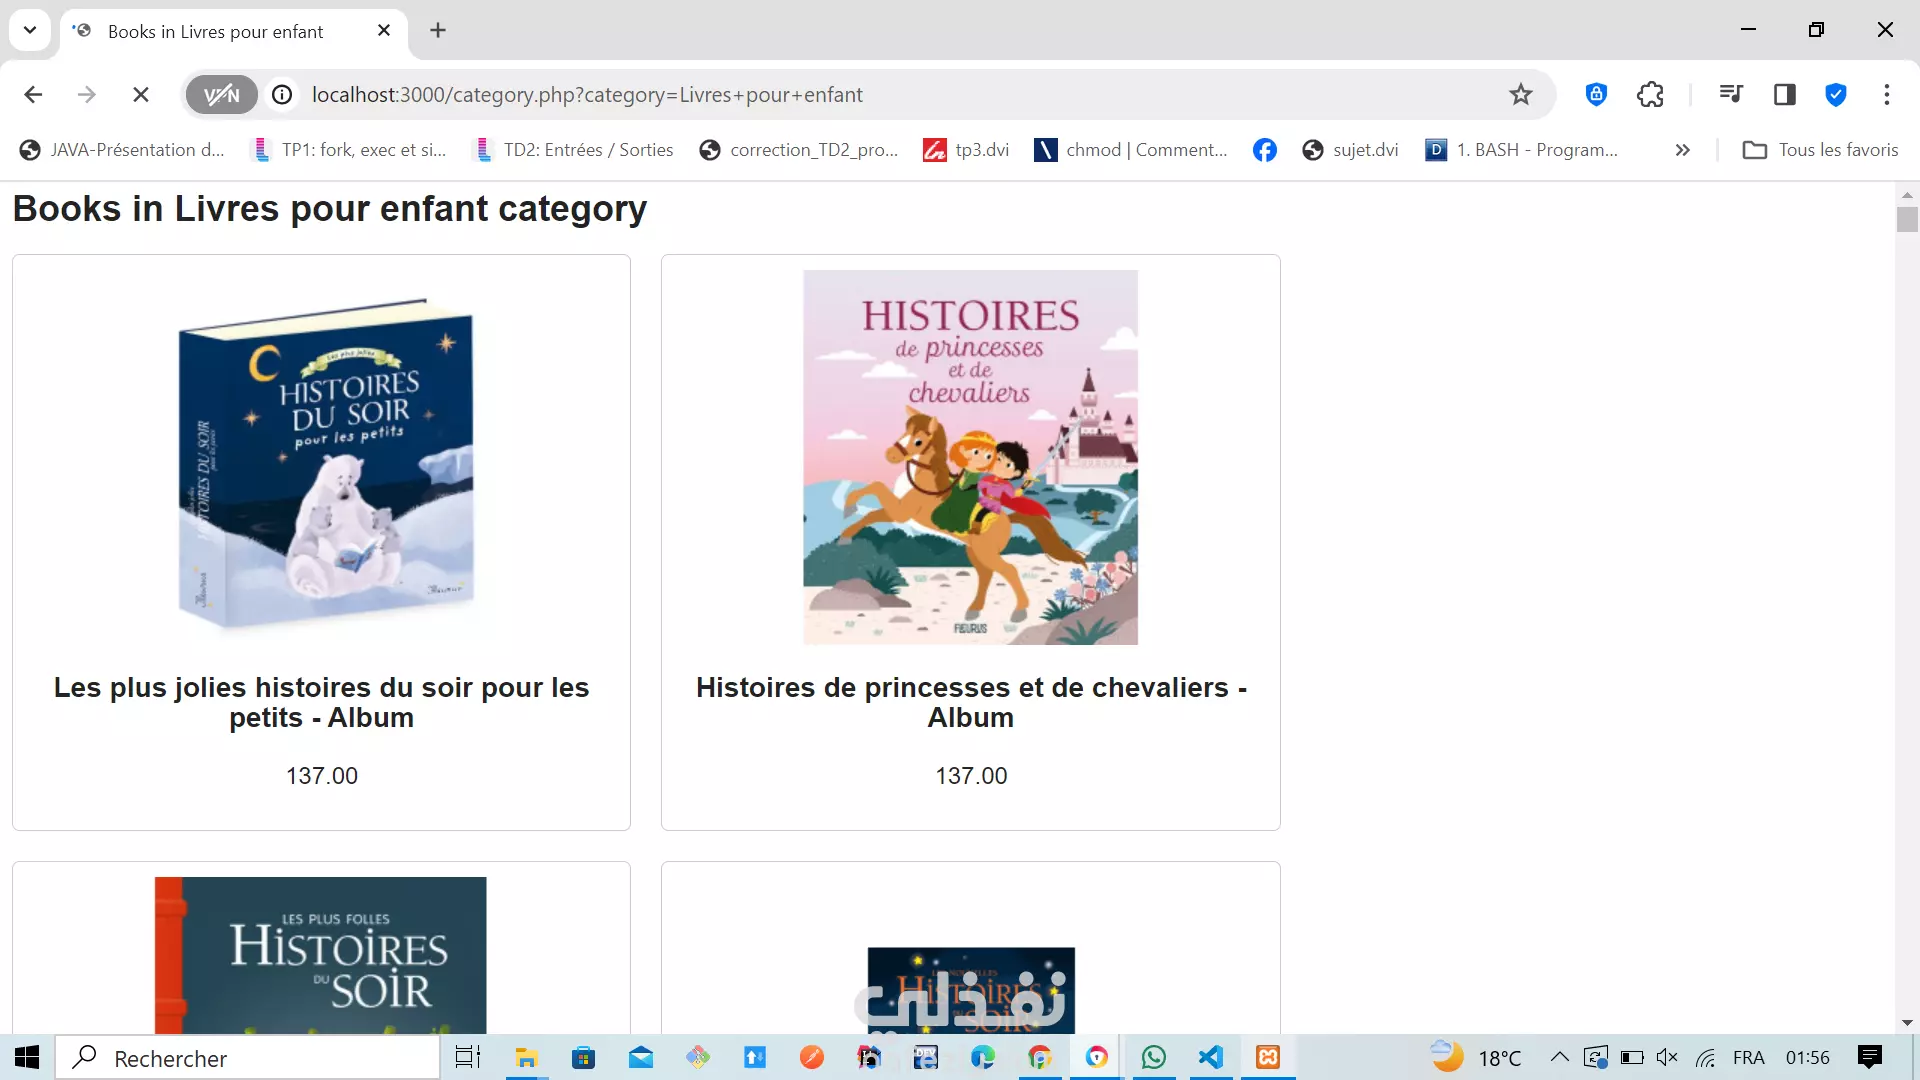
Task: Open the Facebook bookmark icon
Action: (x=1265, y=150)
